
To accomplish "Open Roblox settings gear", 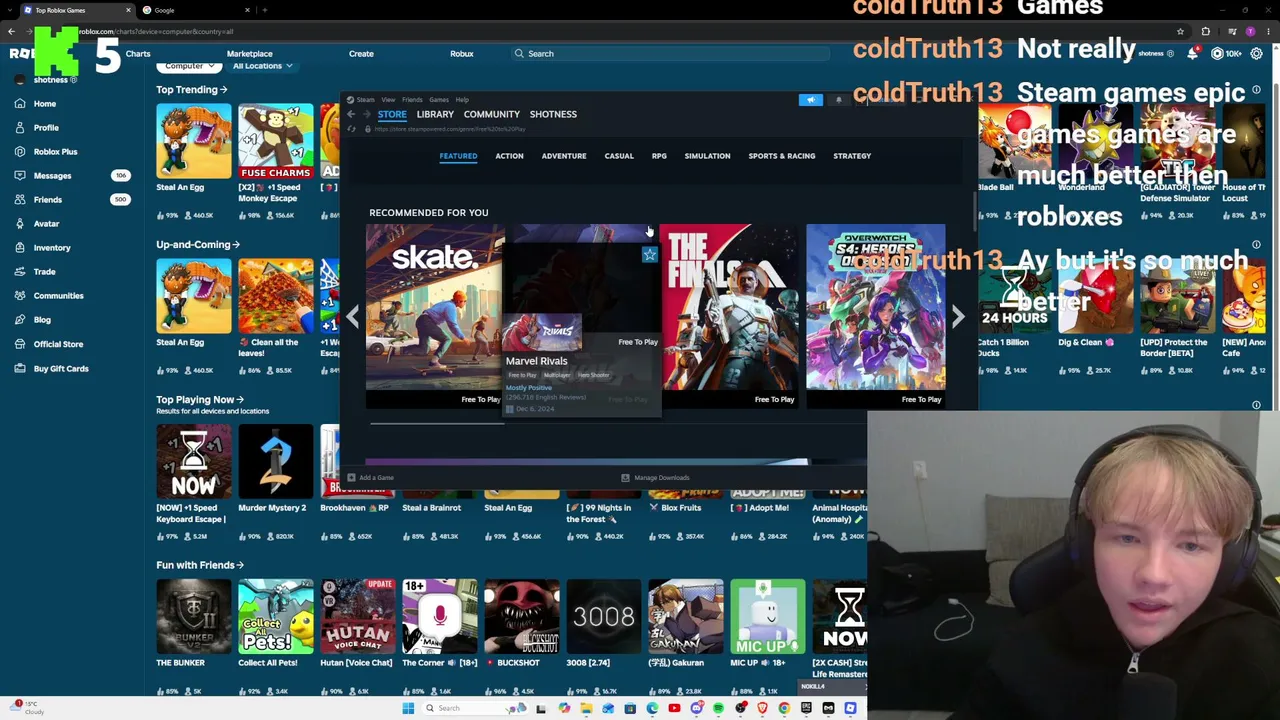I will [x=1256, y=54].
